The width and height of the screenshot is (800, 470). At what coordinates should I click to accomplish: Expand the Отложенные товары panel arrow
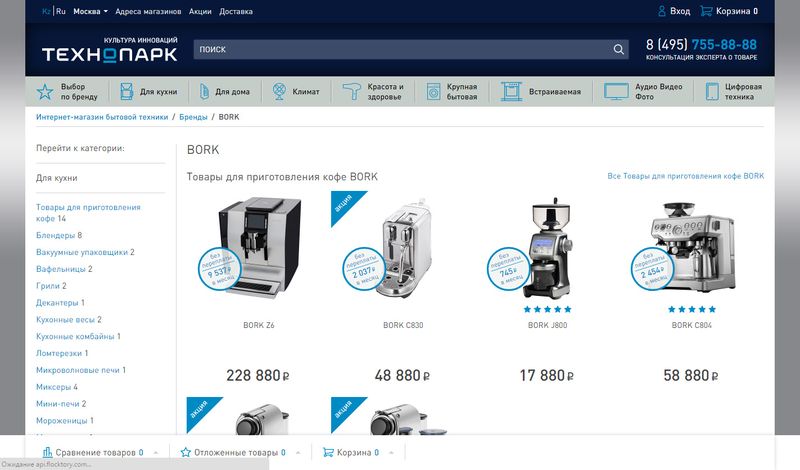pos(298,453)
